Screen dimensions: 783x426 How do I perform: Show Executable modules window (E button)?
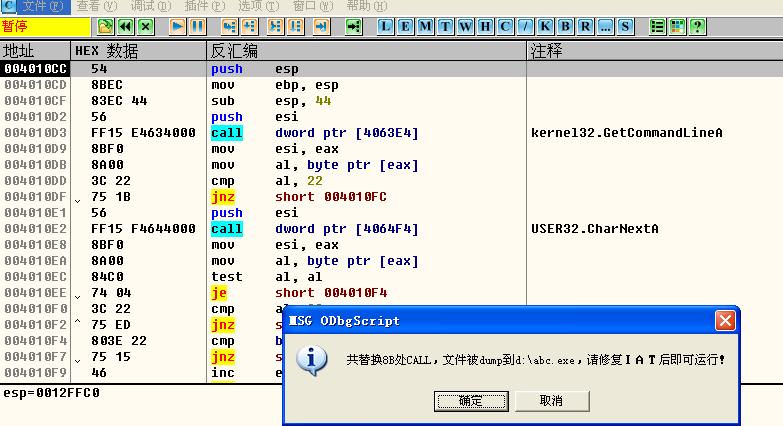[406, 26]
